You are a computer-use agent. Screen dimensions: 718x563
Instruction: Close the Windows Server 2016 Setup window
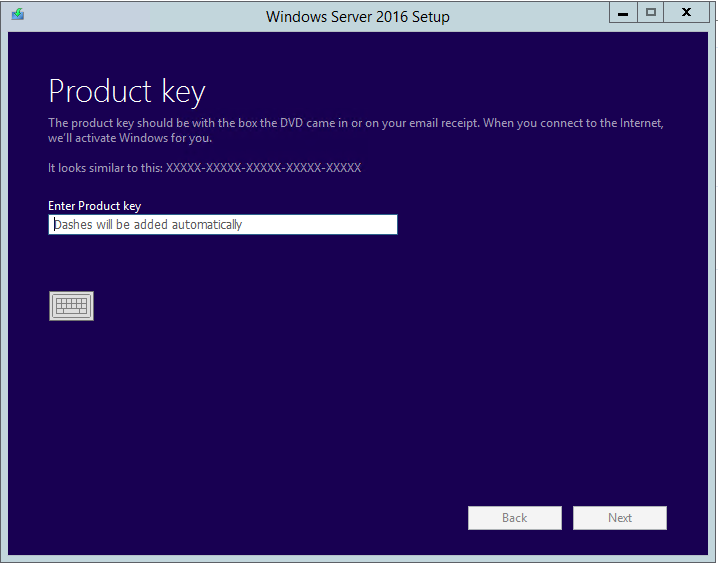click(x=686, y=13)
